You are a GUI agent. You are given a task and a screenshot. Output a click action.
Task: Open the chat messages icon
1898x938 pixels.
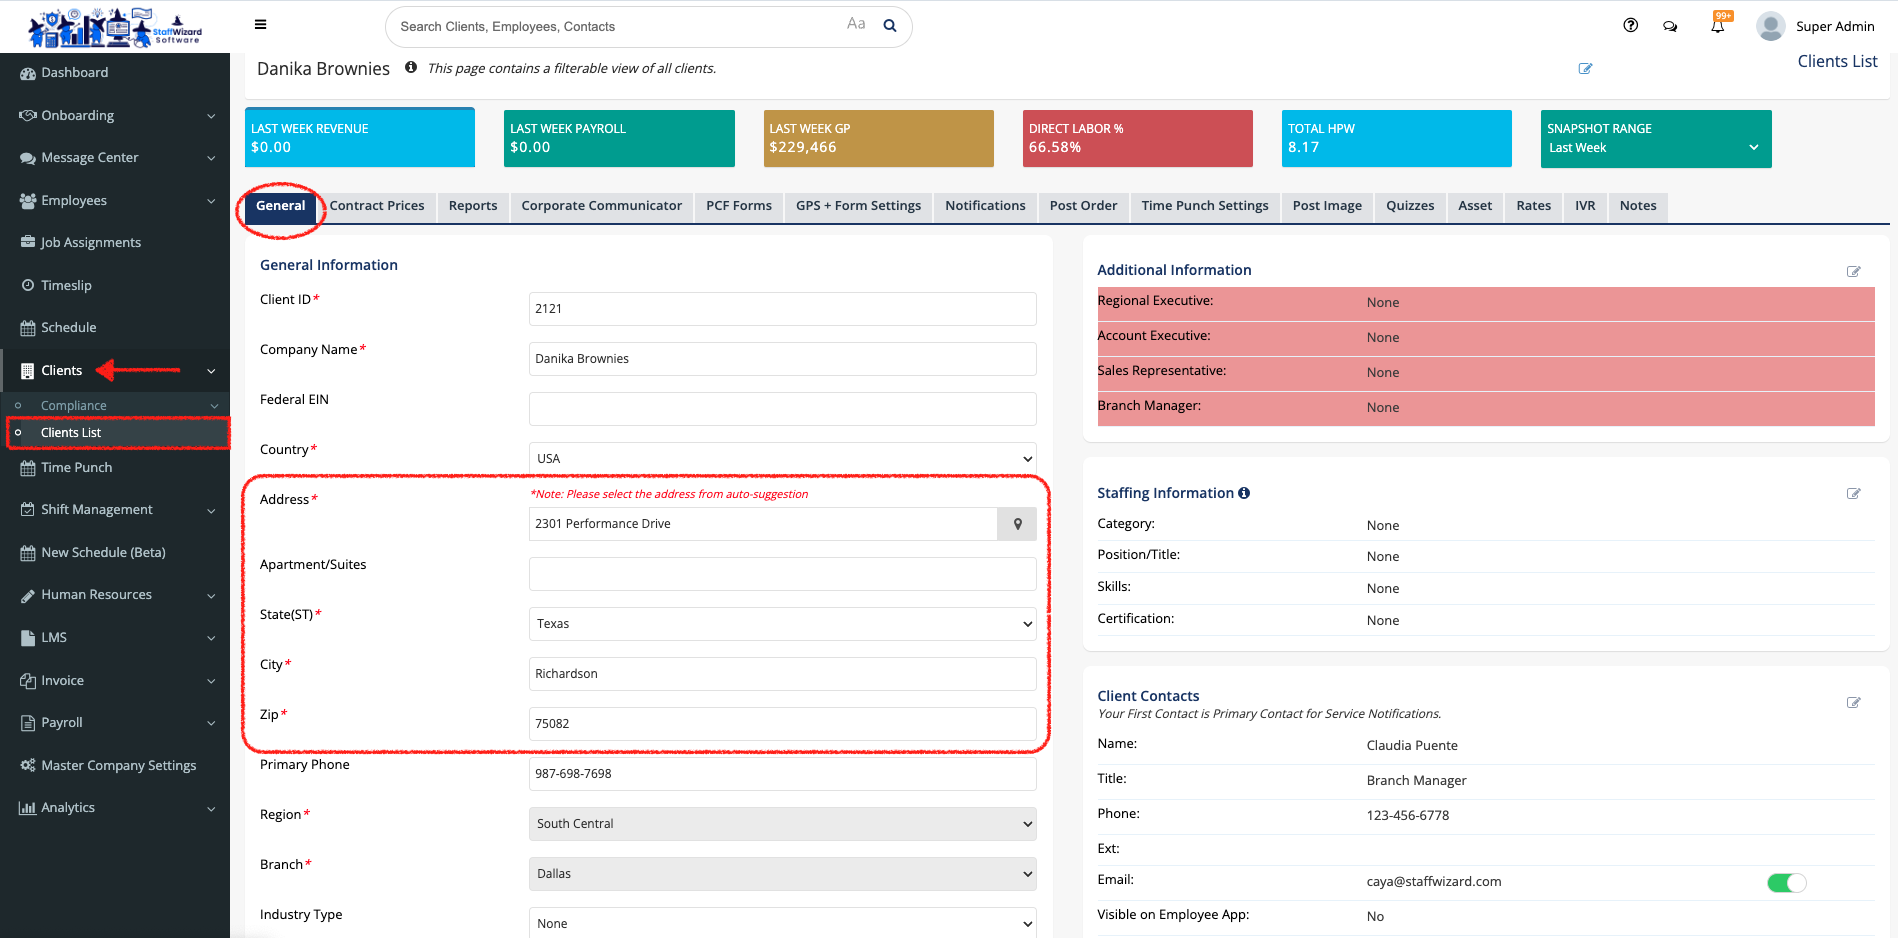[1670, 27]
